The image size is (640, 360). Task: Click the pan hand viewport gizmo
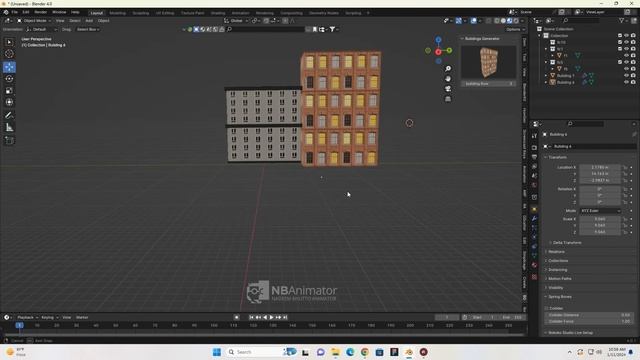(448, 79)
